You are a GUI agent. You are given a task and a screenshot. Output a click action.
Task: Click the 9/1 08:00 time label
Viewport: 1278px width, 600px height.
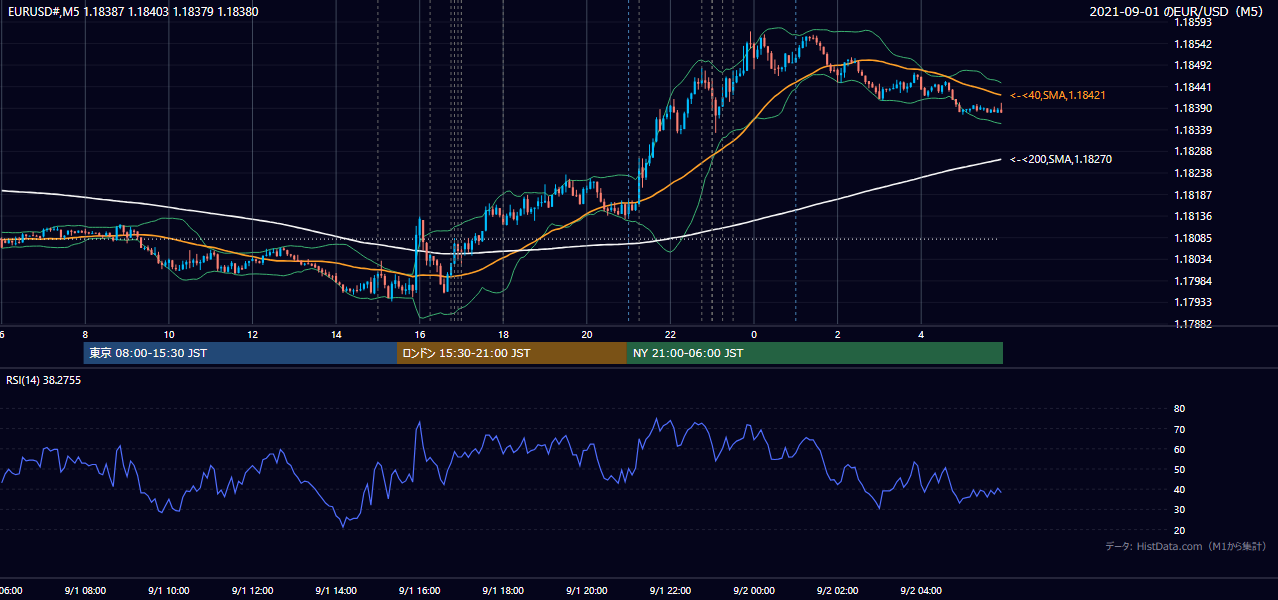point(85,590)
